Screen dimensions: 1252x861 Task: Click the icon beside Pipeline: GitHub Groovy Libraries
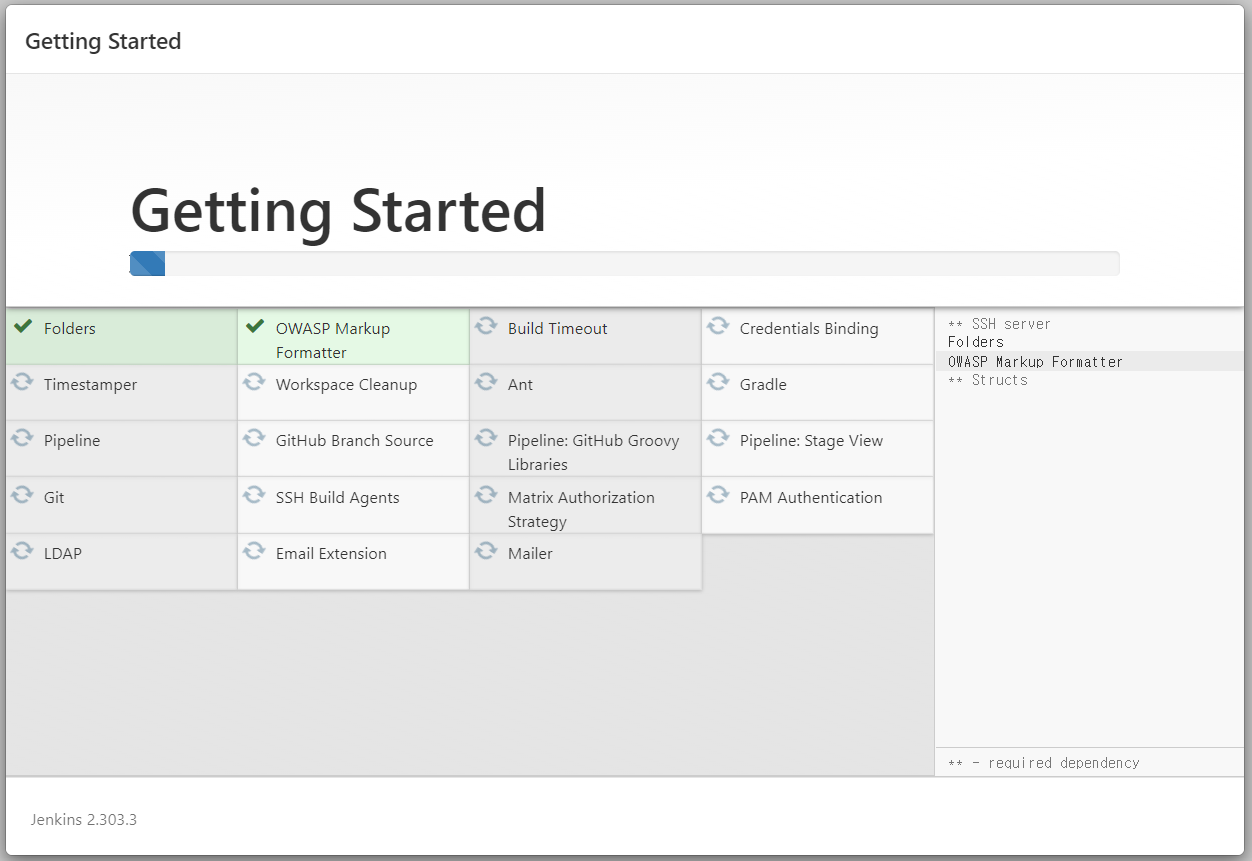click(x=486, y=438)
